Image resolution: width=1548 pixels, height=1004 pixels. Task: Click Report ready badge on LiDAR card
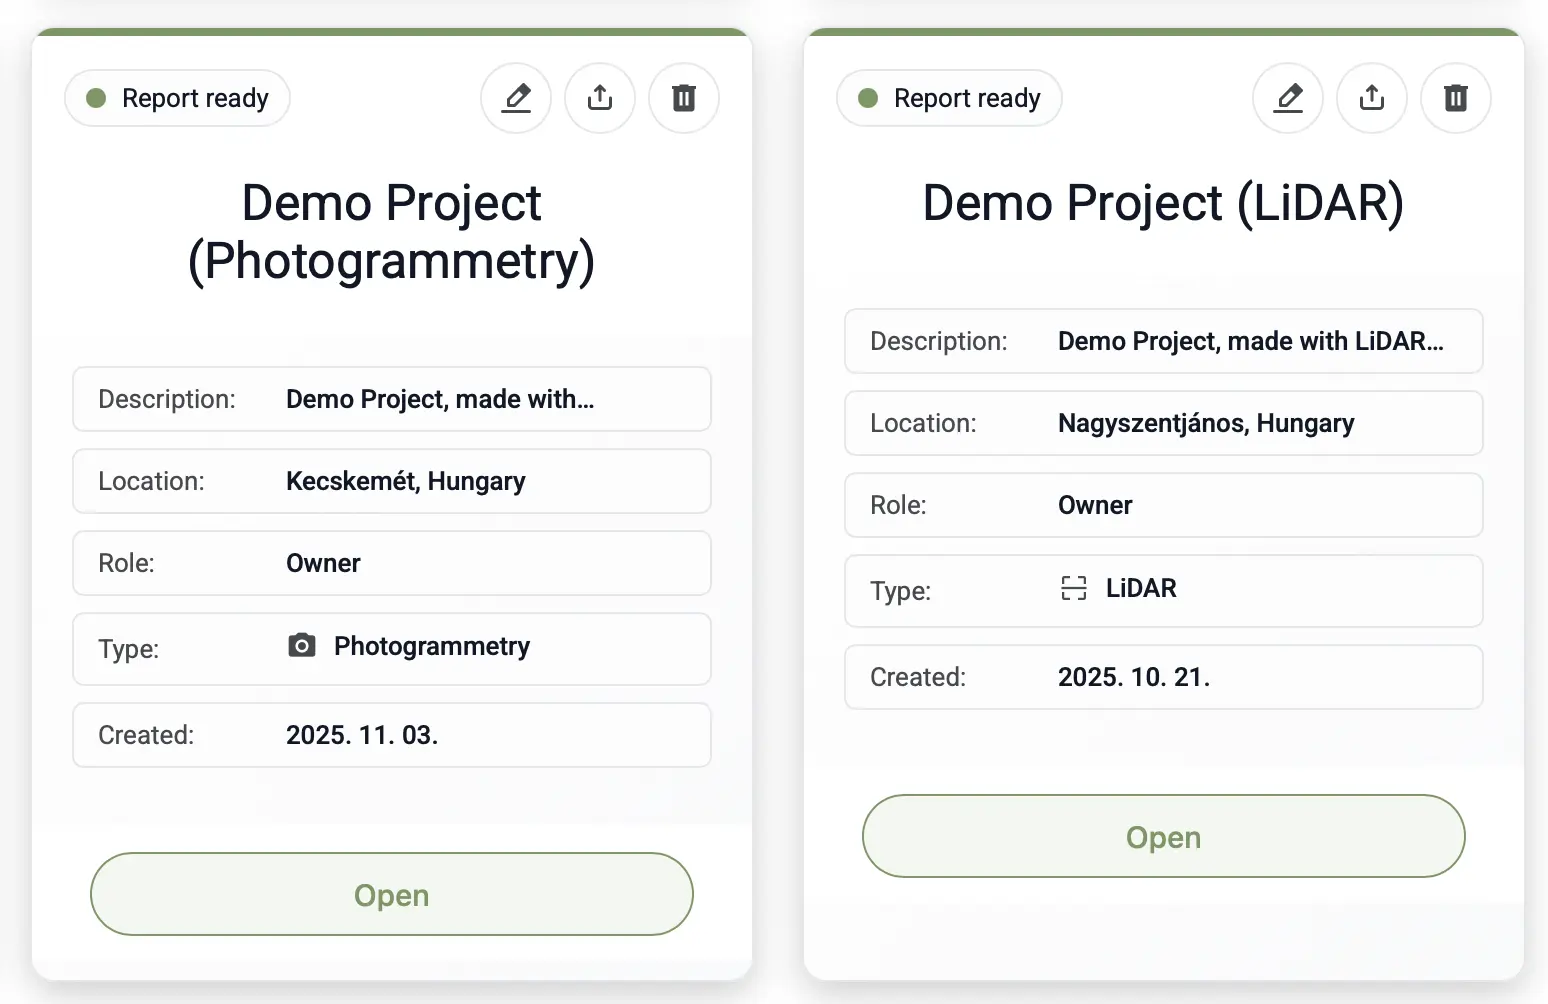[x=950, y=98]
